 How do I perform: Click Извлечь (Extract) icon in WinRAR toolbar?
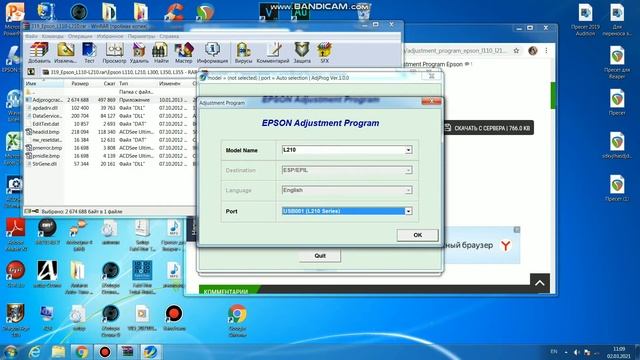pyautogui.click(x=65, y=53)
